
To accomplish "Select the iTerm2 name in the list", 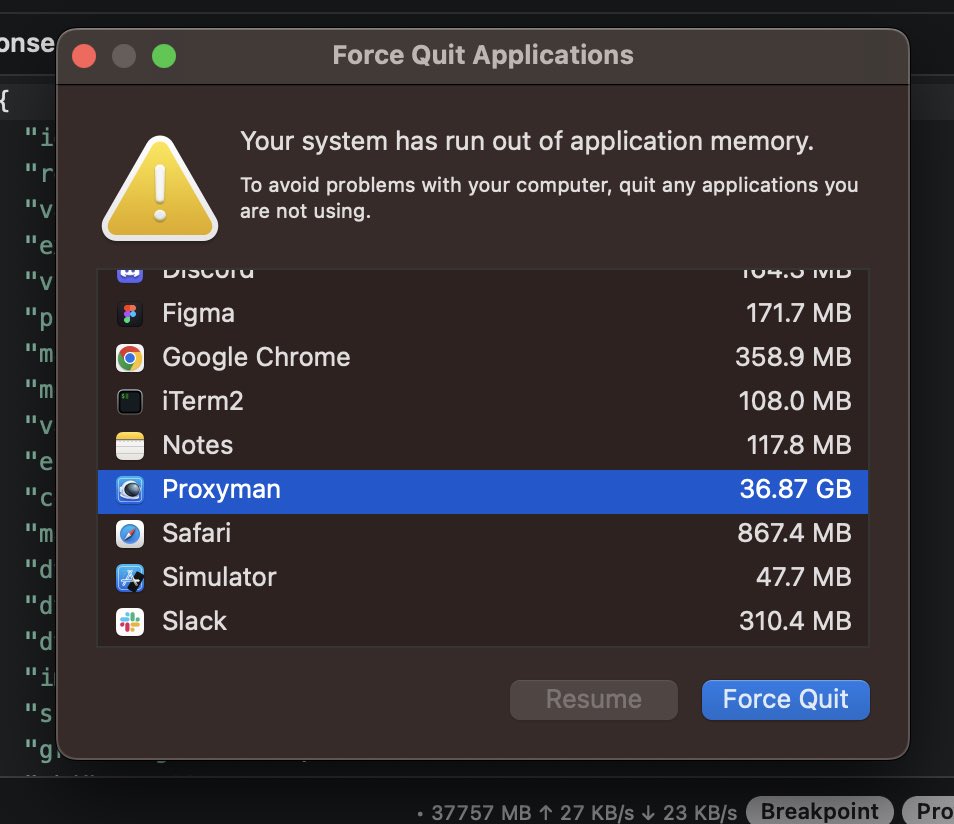I will pyautogui.click(x=203, y=401).
